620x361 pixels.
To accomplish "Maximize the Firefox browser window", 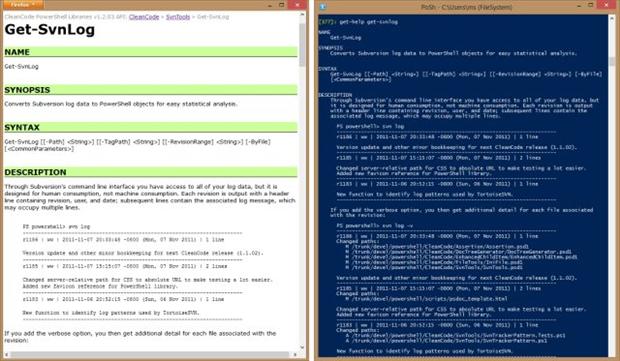I will click(282, 5).
